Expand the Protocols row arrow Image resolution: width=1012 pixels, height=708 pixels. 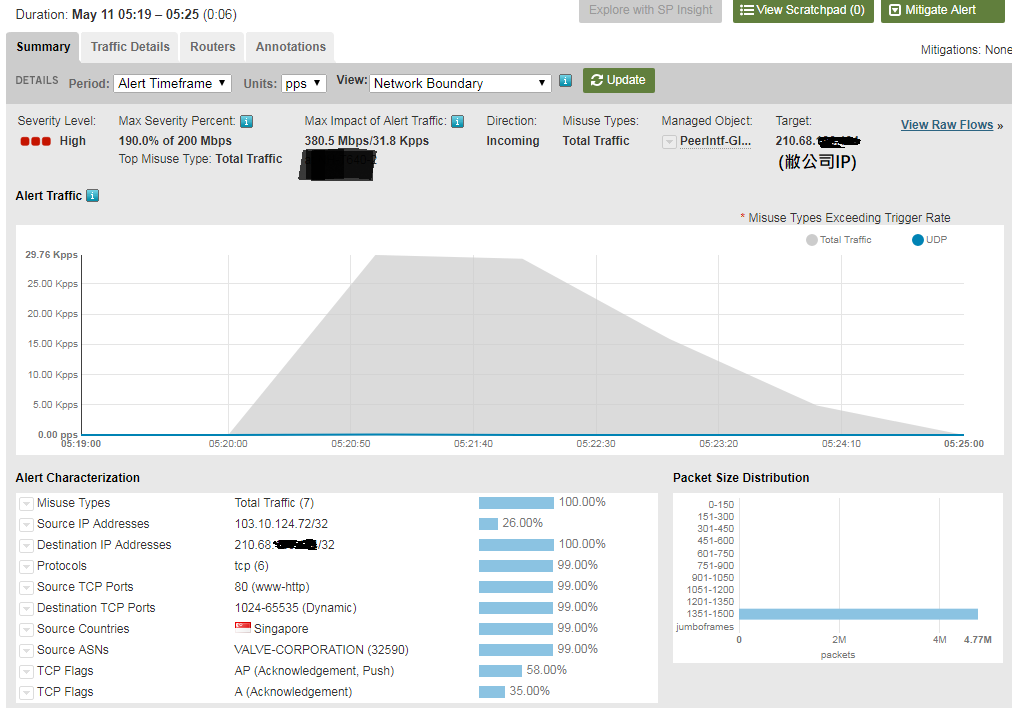click(26, 567)
